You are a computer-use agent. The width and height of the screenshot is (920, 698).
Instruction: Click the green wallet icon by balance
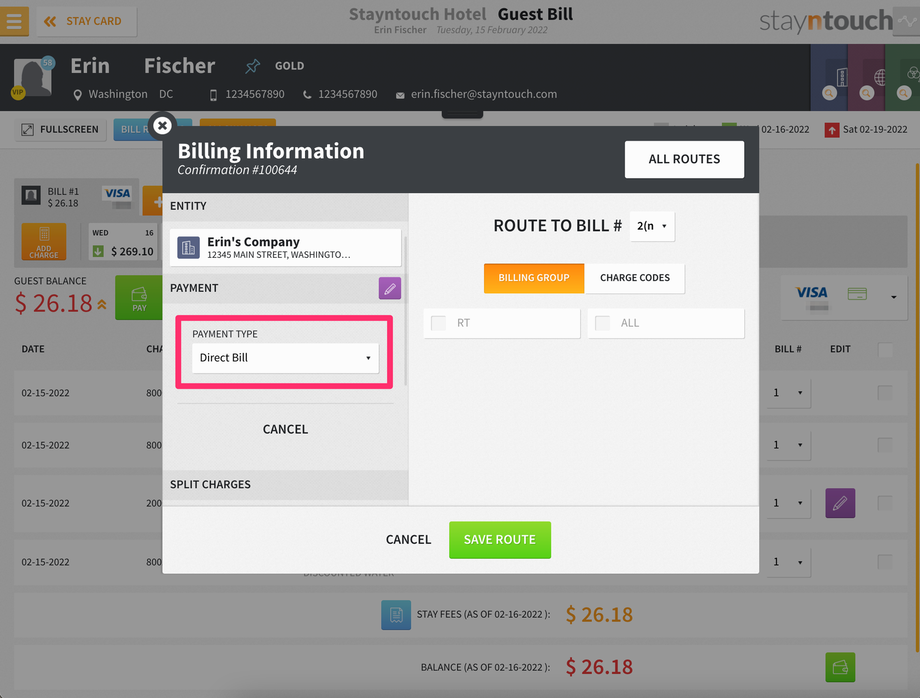[x=840, y=667]
